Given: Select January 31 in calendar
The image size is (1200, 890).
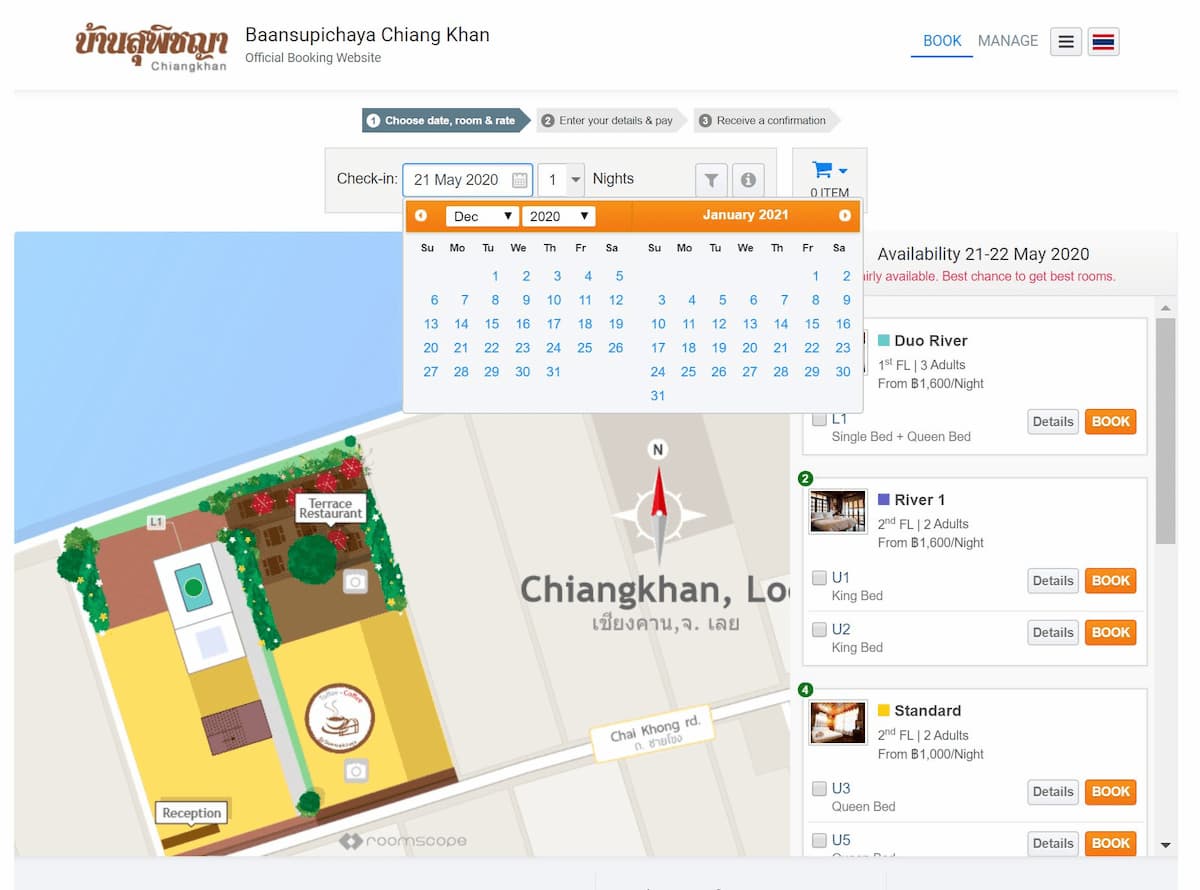Looking at the screenshot, I should pos(658,396).
